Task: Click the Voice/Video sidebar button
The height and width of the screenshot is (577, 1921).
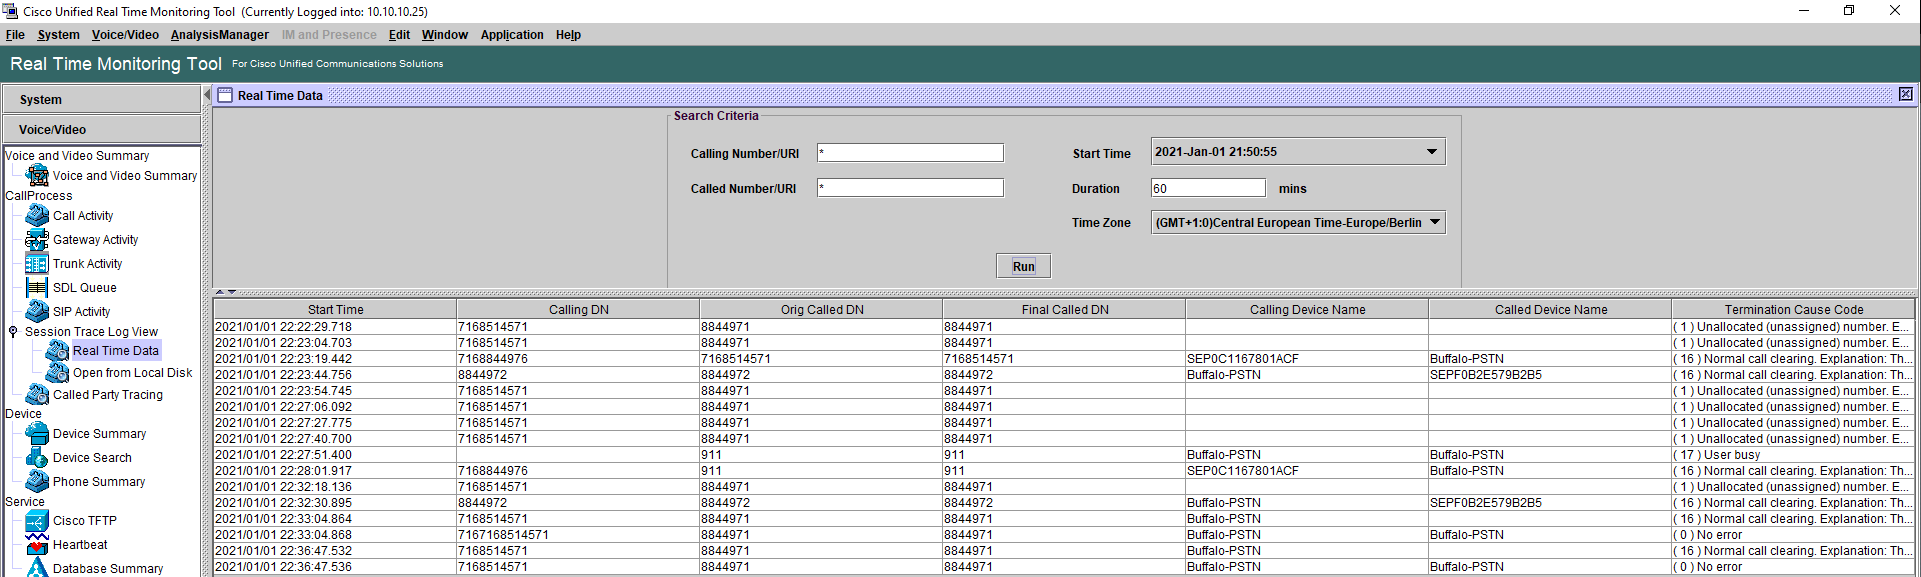Action: [x=101, y=129]
